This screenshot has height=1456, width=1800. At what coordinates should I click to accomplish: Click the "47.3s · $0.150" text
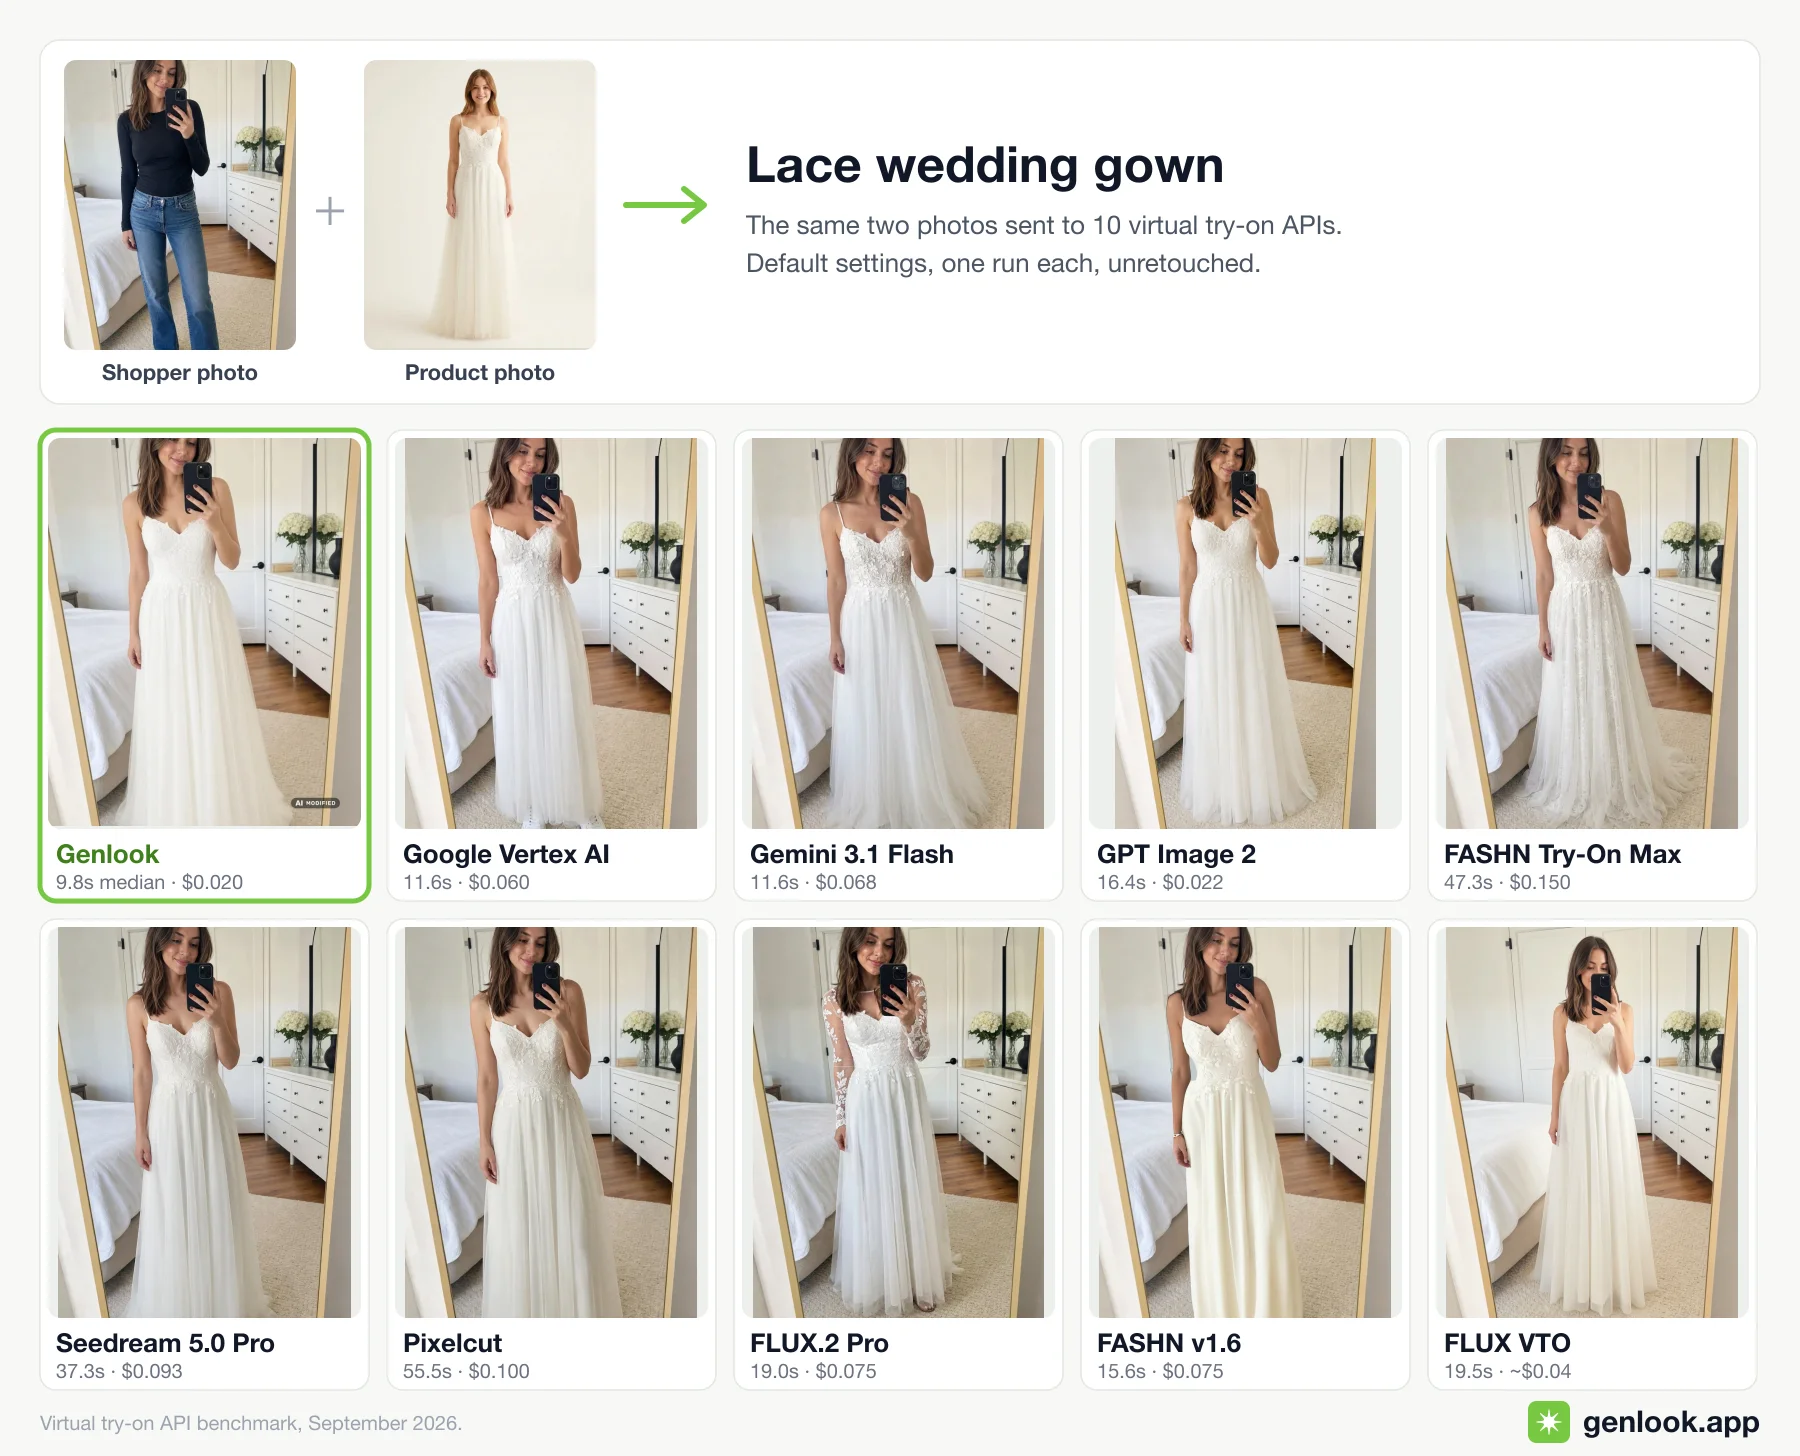[x=1507, y=882]
